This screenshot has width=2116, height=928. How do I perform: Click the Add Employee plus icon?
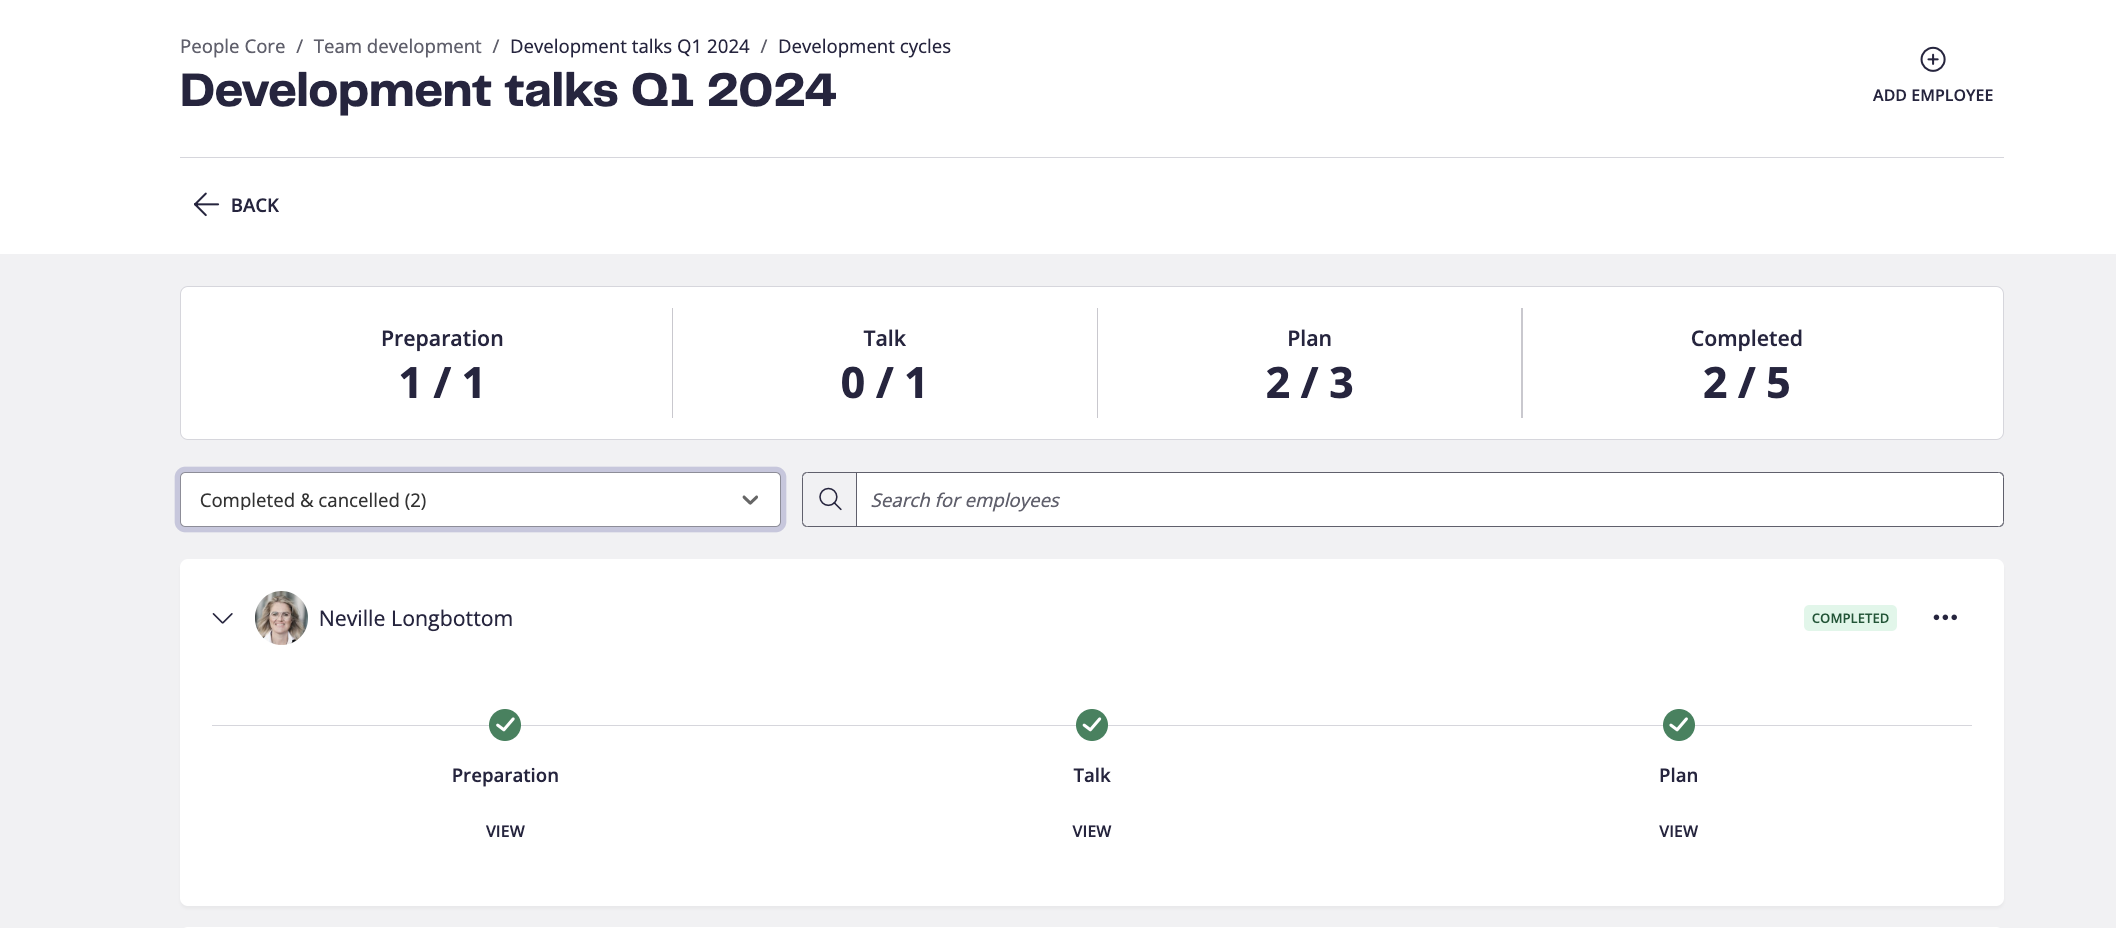(1932, 59)
